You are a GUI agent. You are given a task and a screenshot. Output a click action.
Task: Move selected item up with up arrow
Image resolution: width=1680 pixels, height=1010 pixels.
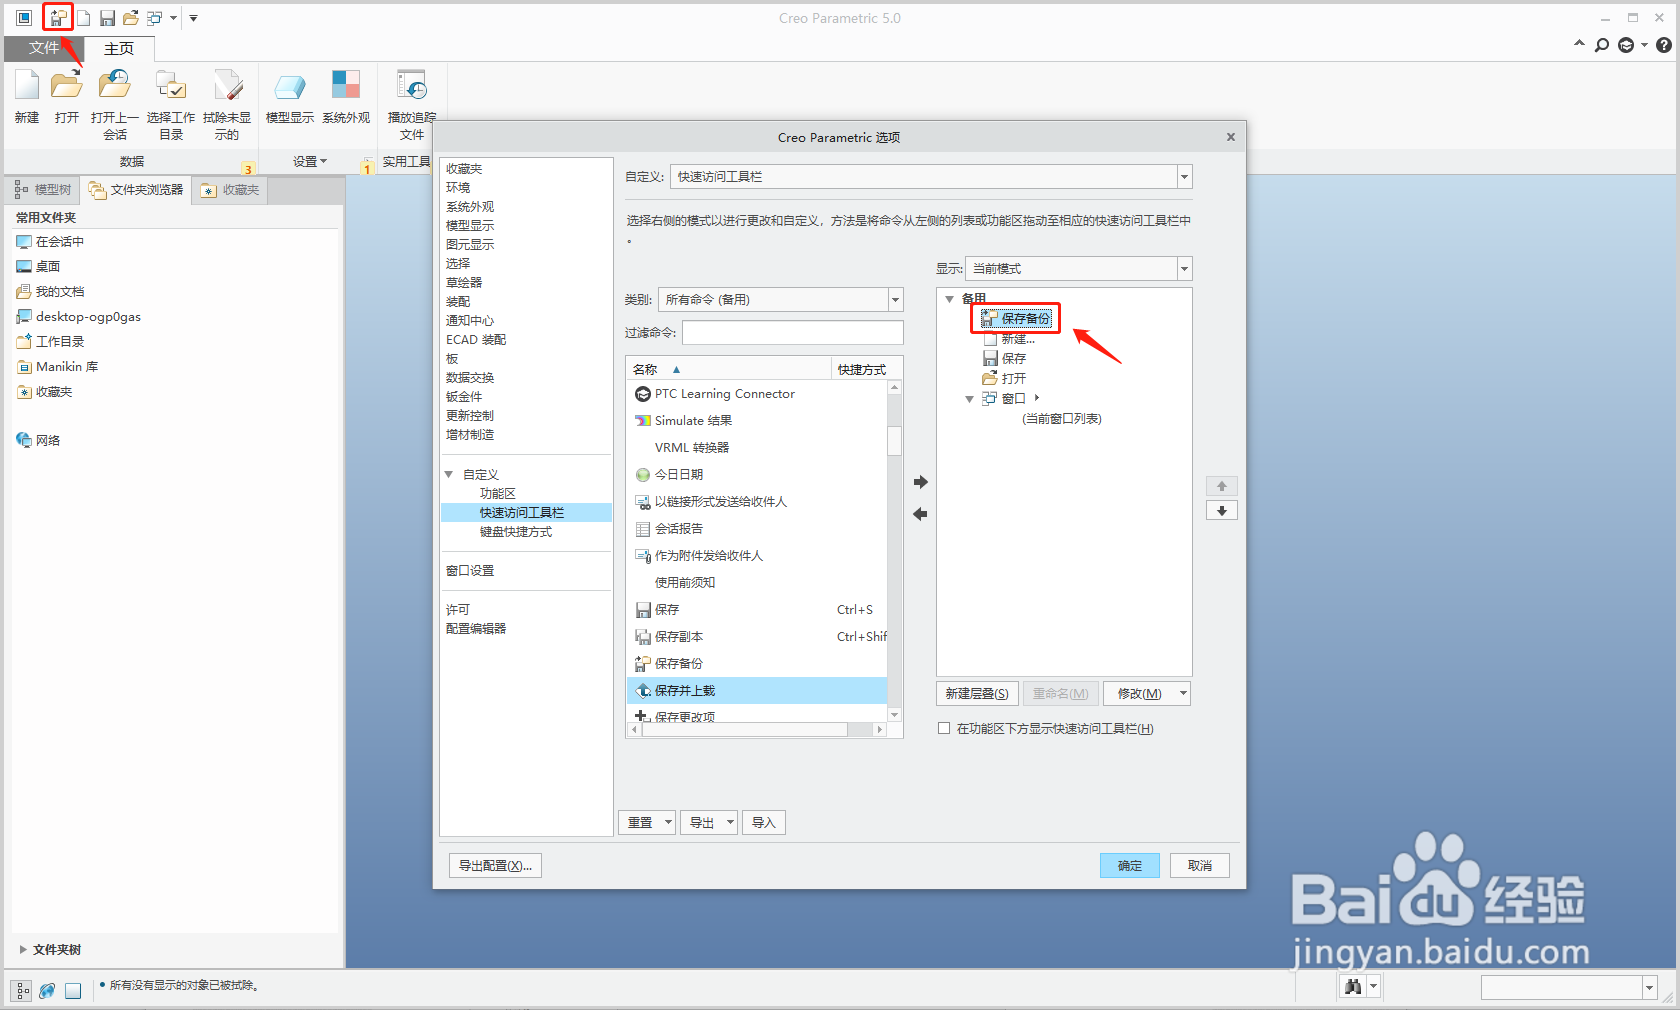(x=1222, y=486)
